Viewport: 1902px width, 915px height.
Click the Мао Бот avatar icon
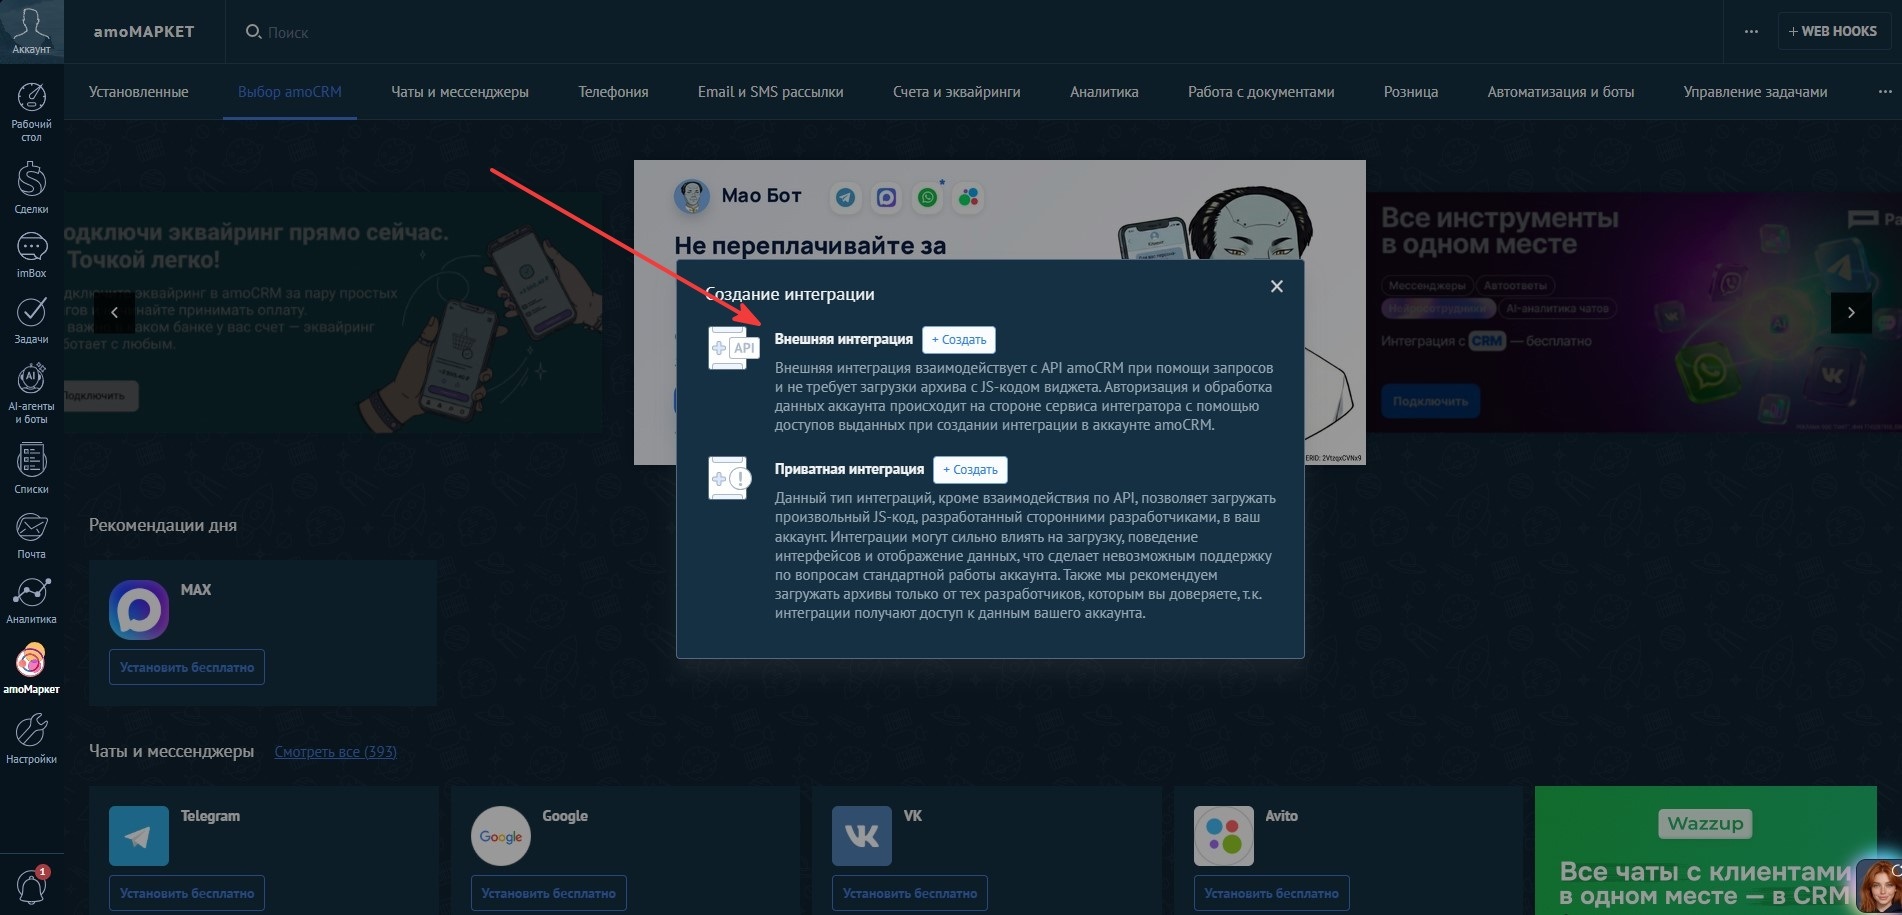[x=691, y=196]
